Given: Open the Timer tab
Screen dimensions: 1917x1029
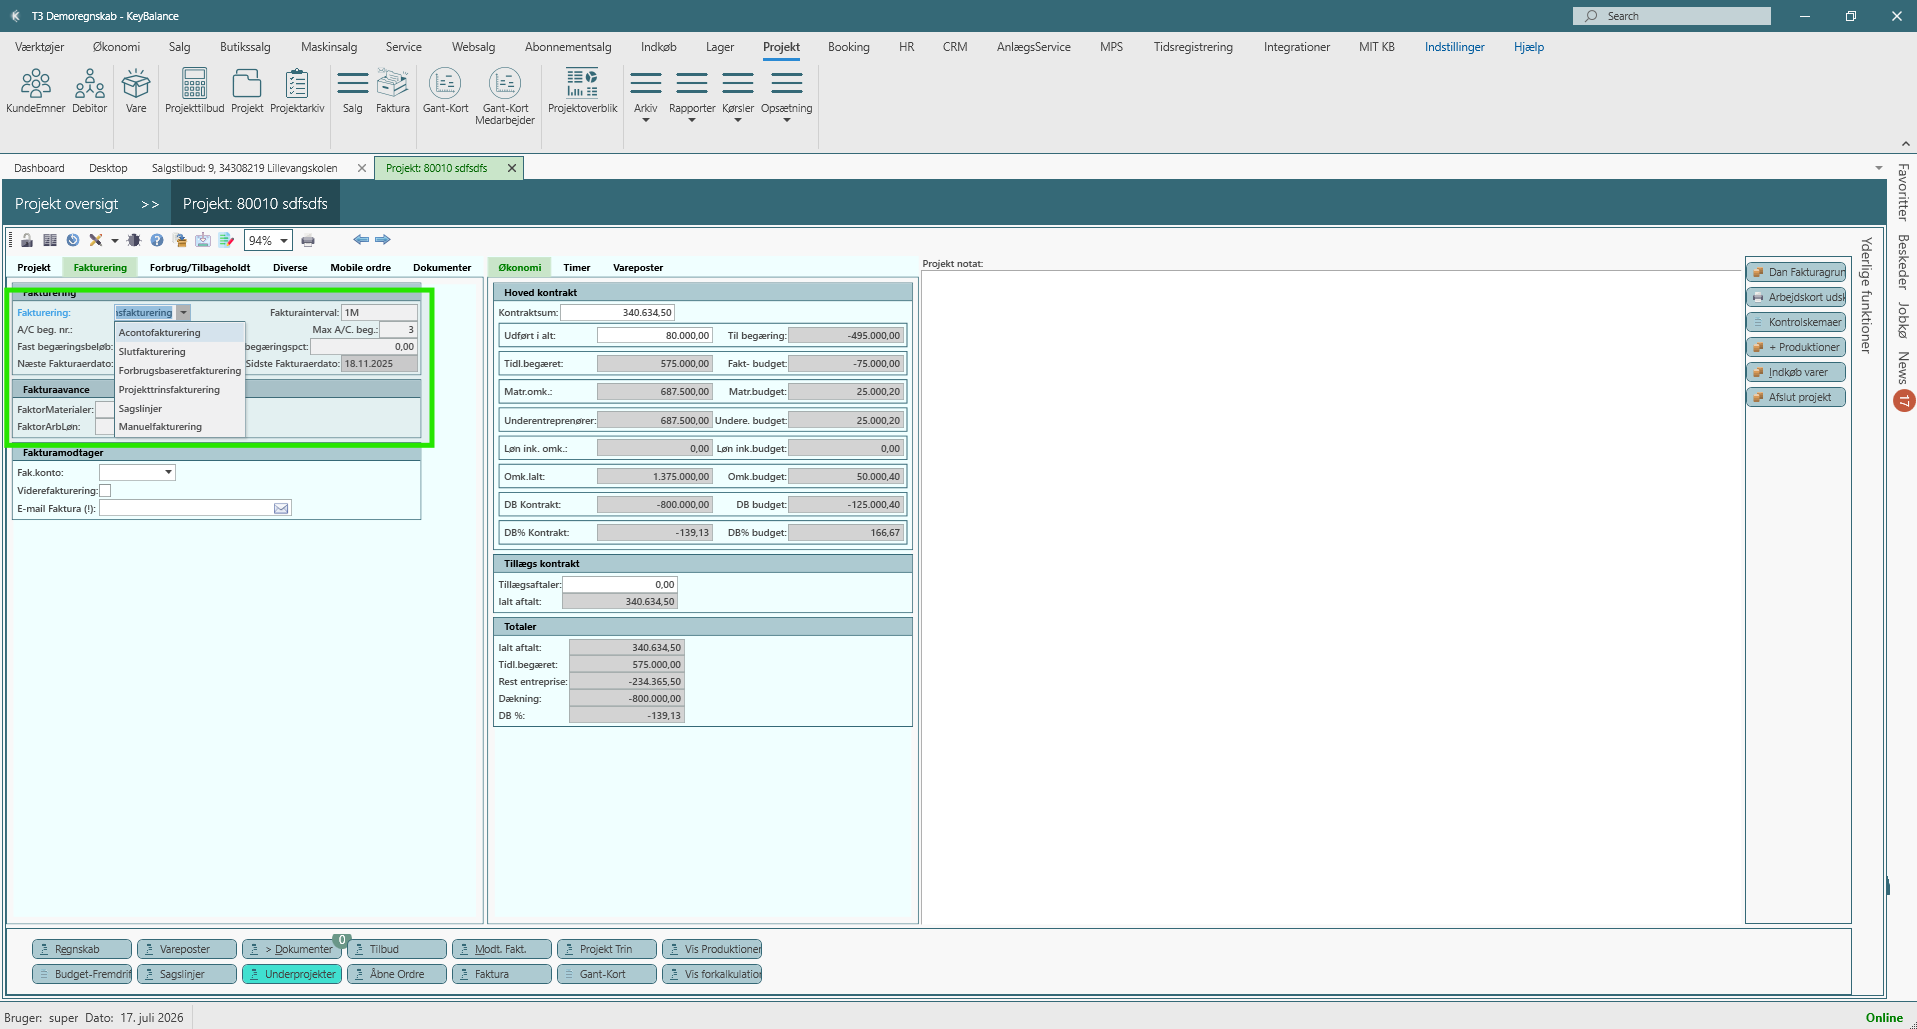Looking at the screenshot, I should pos(577,268).
